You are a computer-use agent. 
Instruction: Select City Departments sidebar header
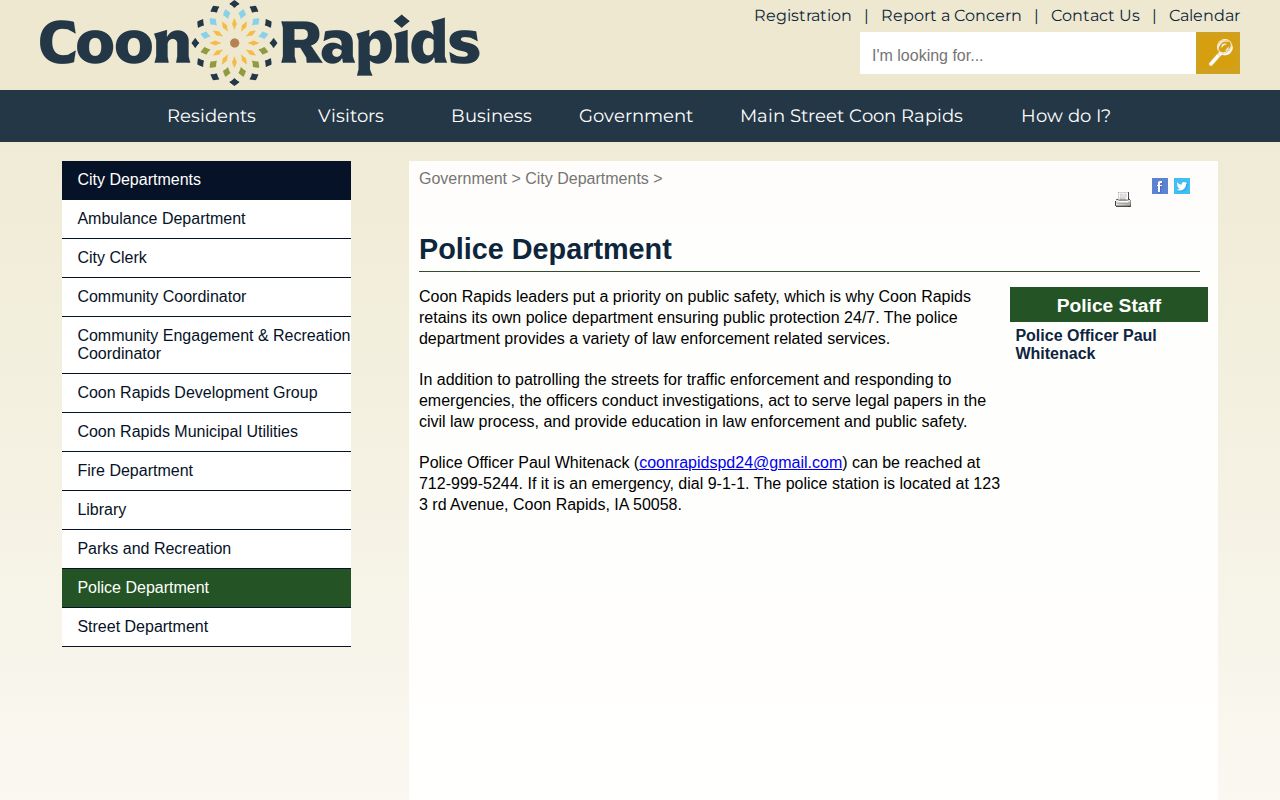[x=206, y=180]
